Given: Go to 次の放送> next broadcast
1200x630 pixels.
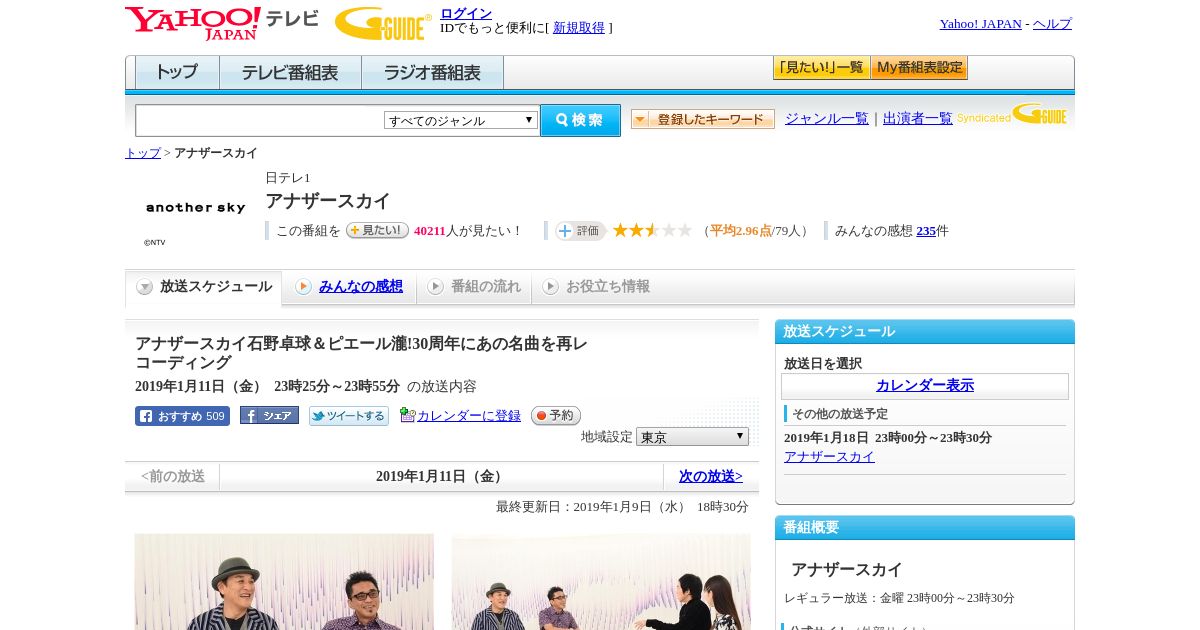Looking at the screenshot, I should [x=710, y=477].
